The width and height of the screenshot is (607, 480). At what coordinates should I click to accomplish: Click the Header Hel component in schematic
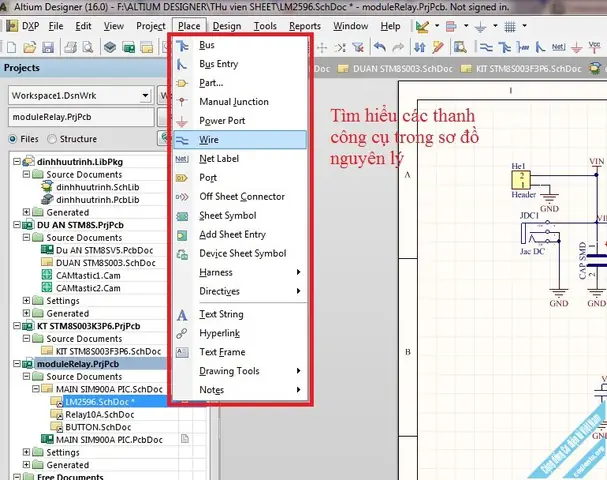(521, 180)
